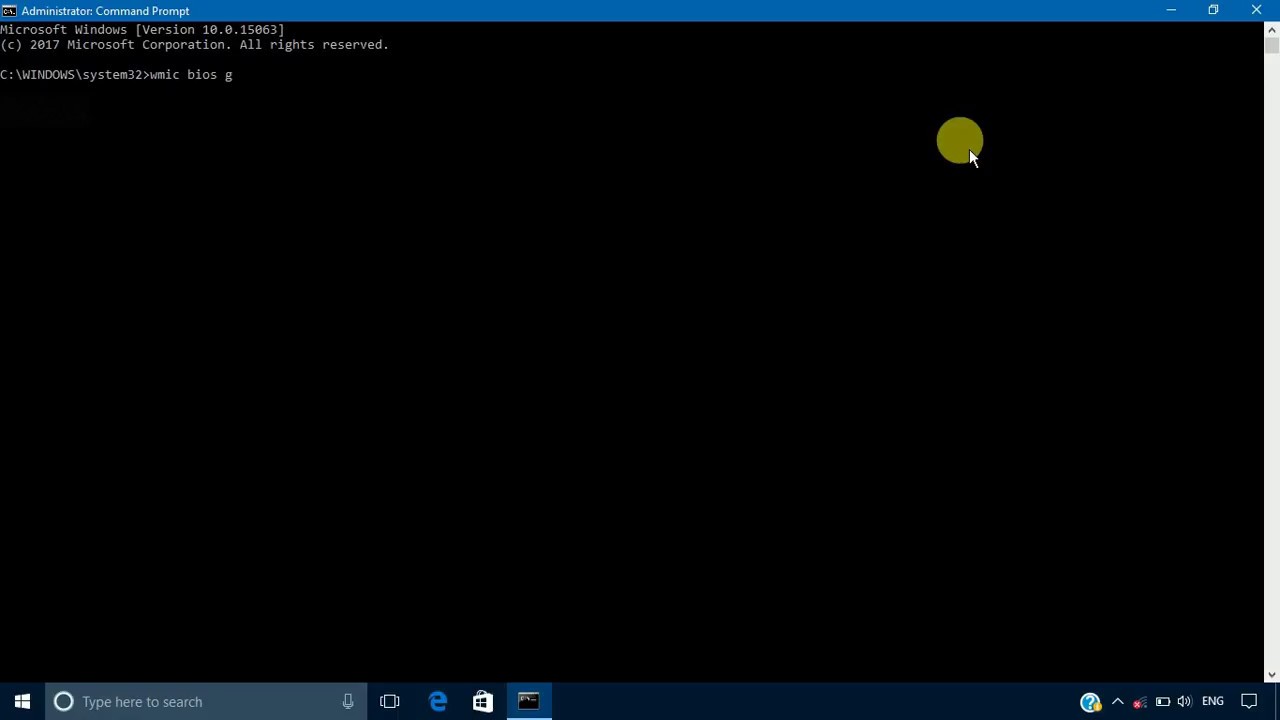The image size is (1280, 720).
Task: Check the battery status tray icon
Action: [x=1163, y=702]
